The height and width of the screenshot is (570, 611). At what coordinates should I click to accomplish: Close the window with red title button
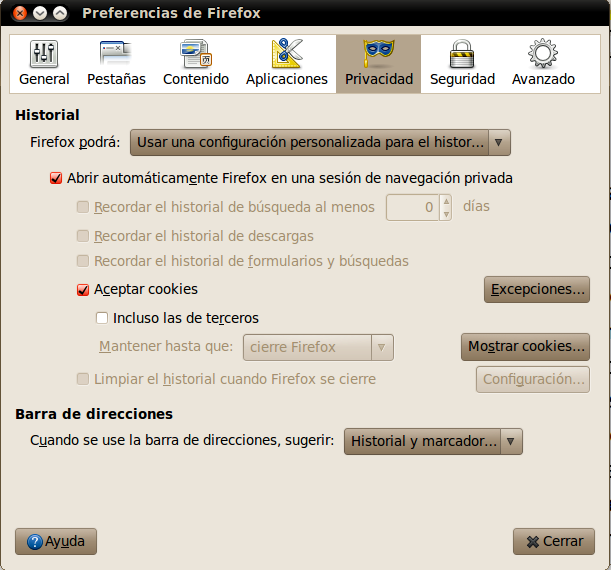(19, 13)
